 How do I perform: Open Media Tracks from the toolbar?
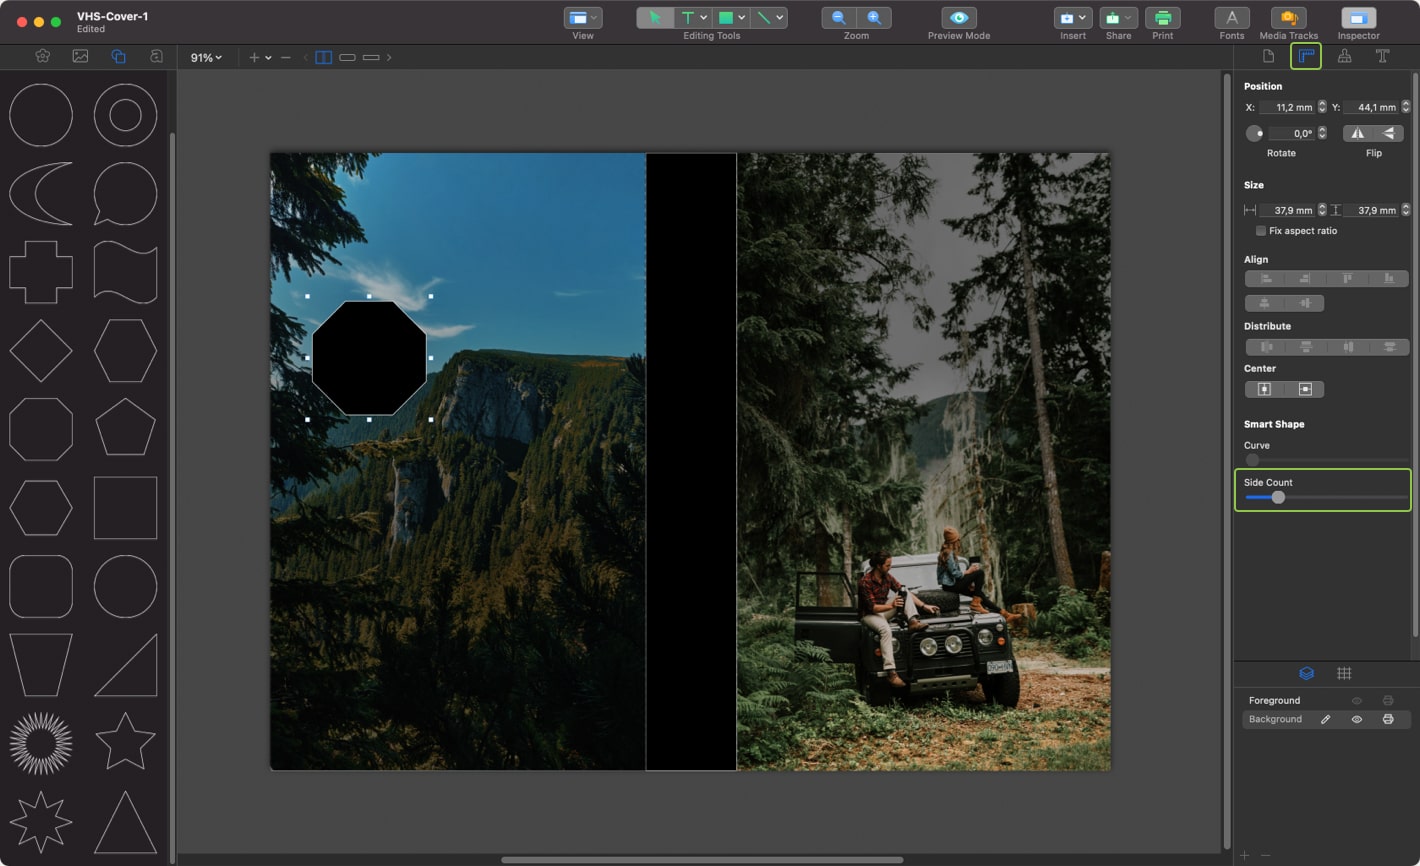tap(1288, 18)
